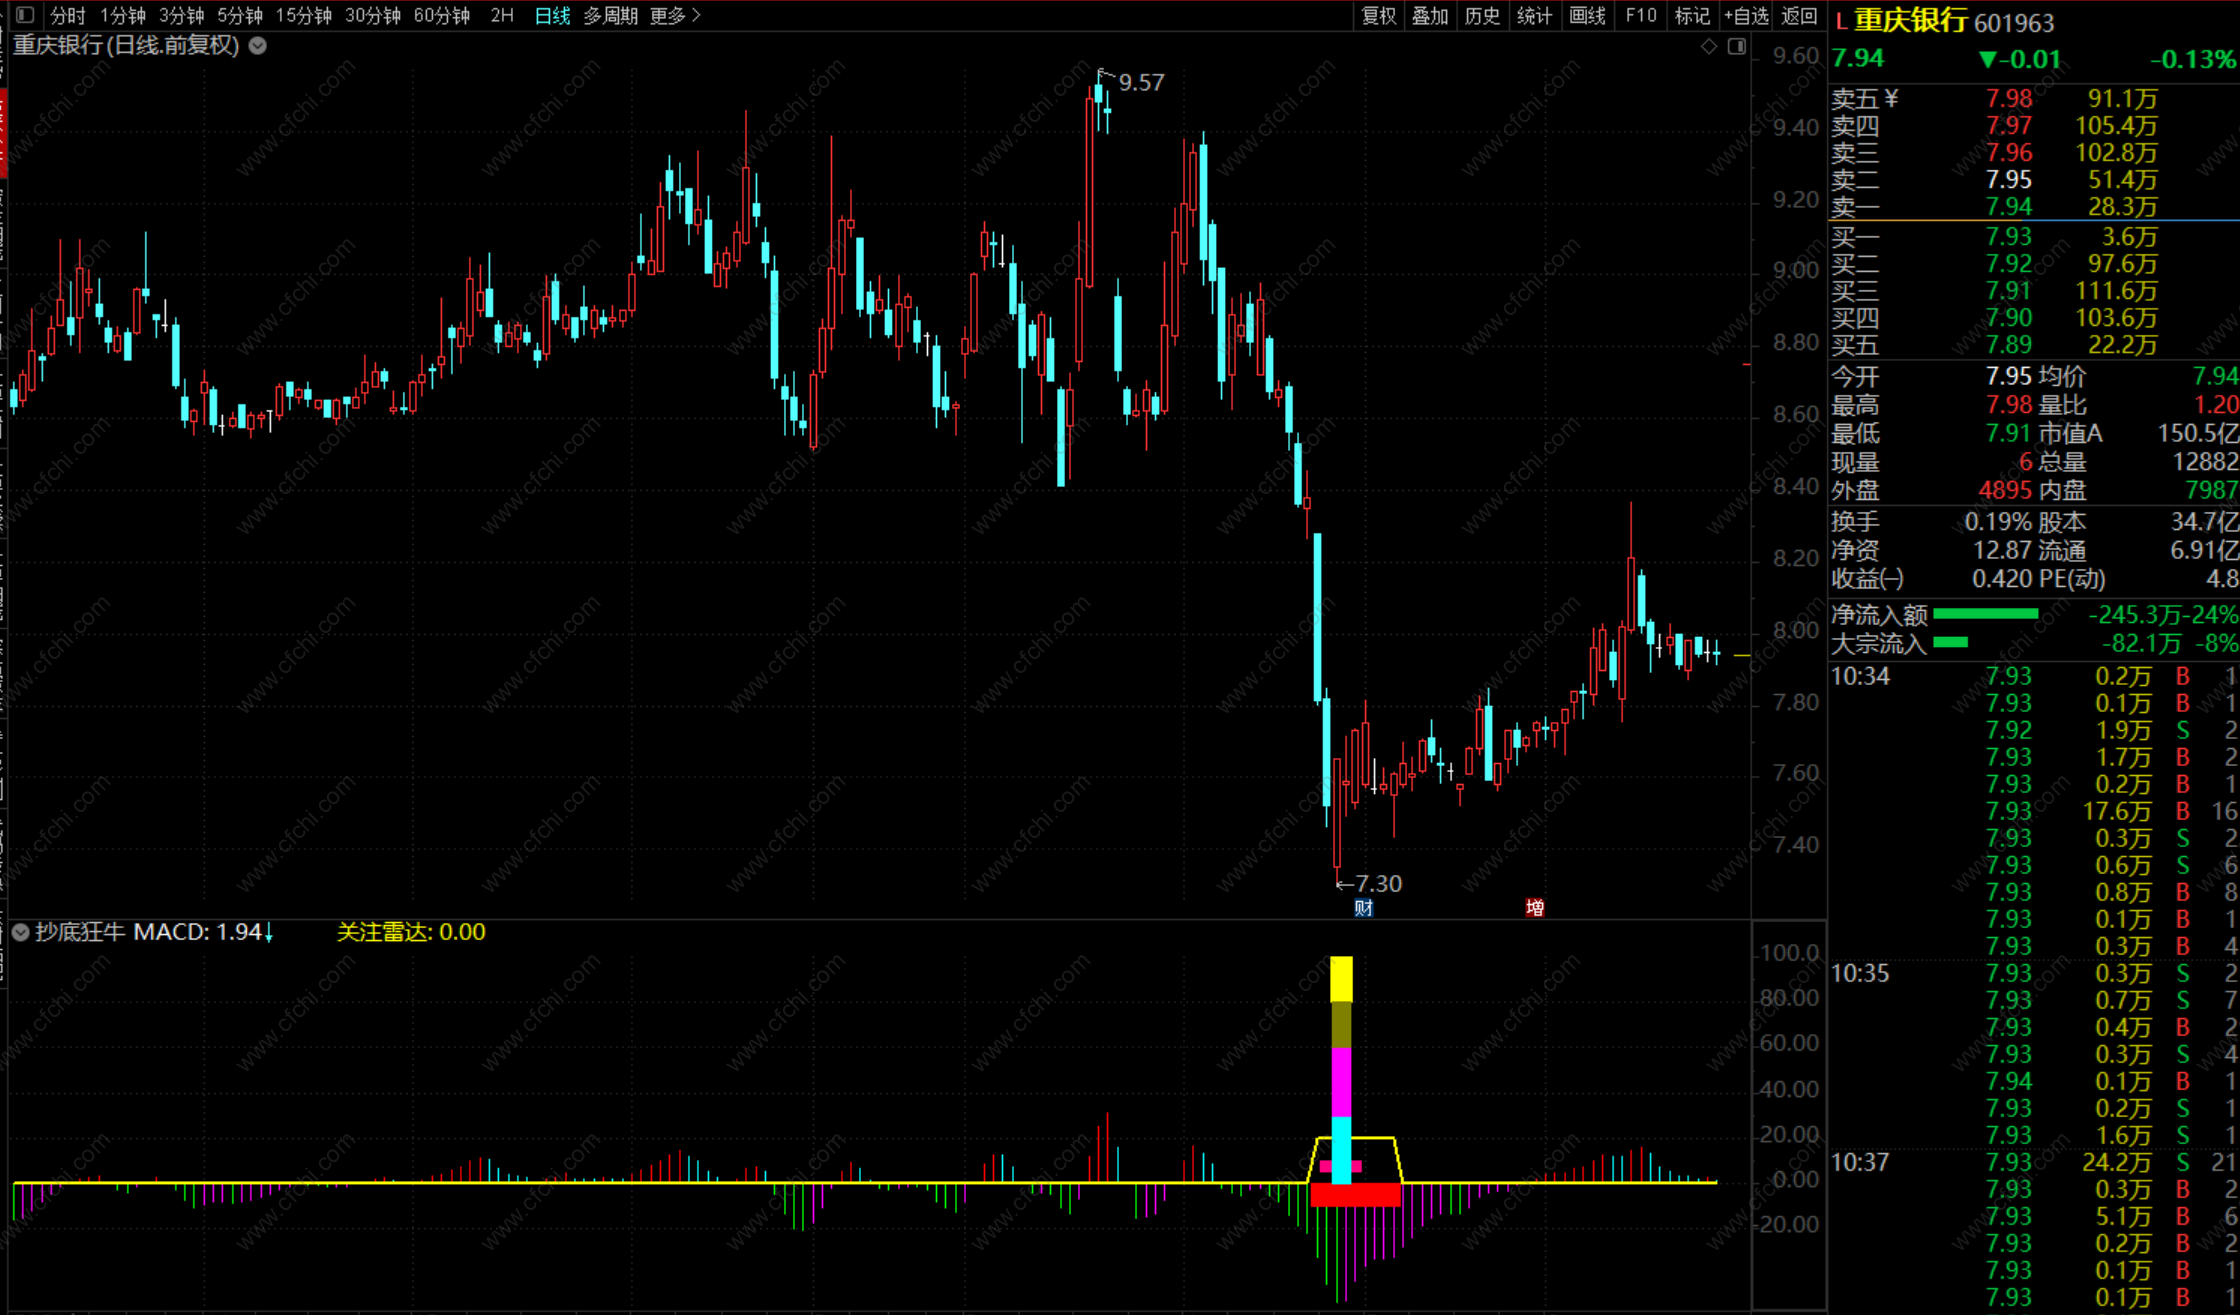Expand 抄底狂牛 indicator dropdown arrow

click(x=20, y=932)
